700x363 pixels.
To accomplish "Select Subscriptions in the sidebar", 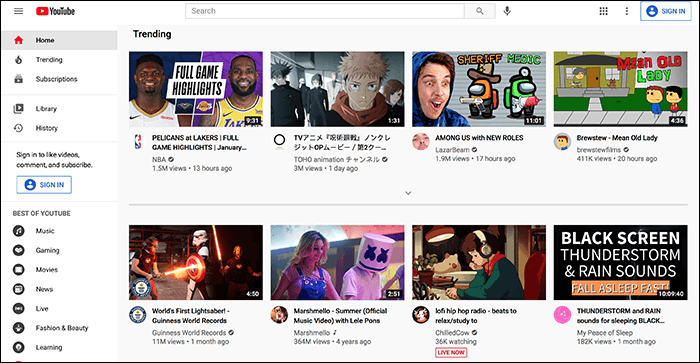I will click(59, 79).
